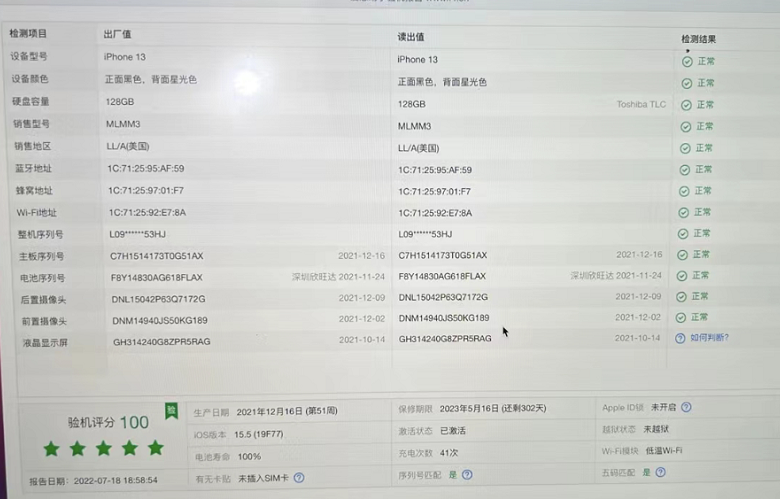This screenshot has height=499, width=780.
Task: Click the 越狱状态 value 未越狱
Action: 656,429
